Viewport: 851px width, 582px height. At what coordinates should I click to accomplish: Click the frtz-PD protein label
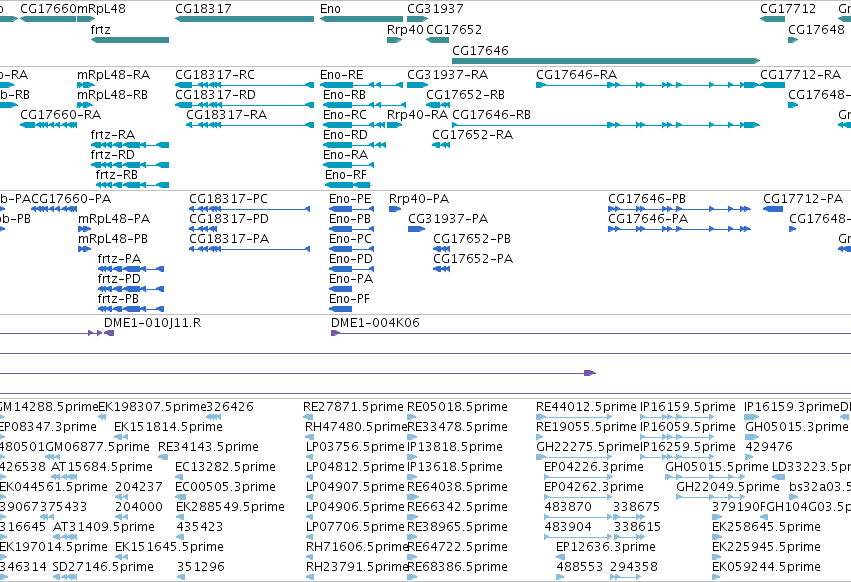pyautogui.click(x=119, y=279)
